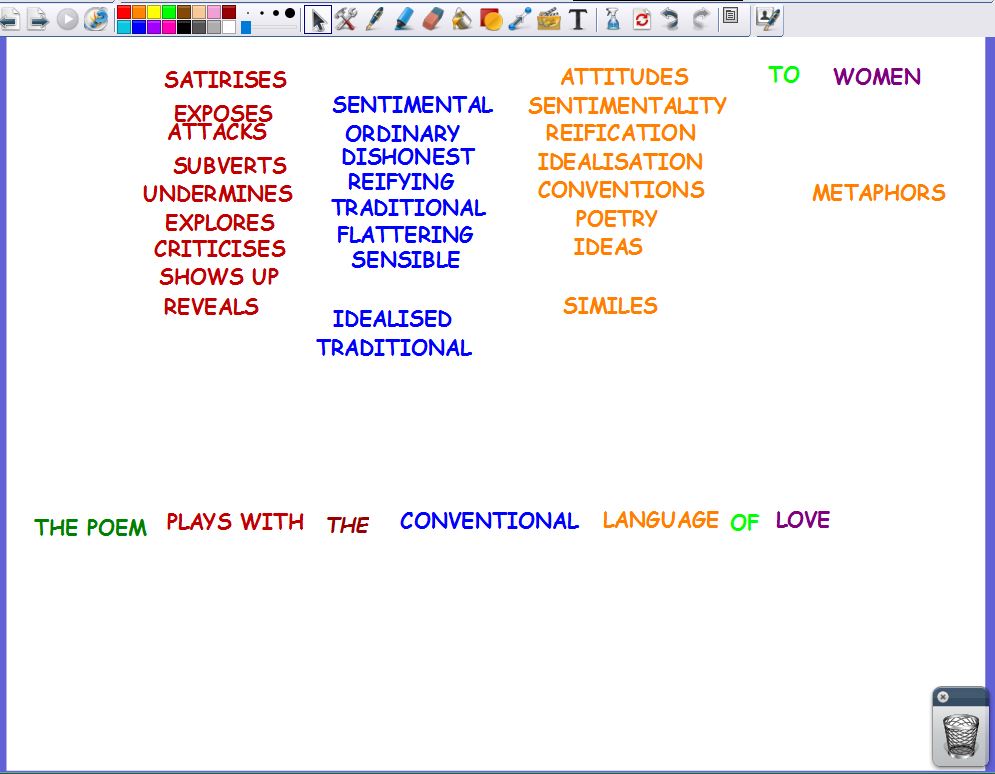Image resolution: width=995 pixels, height=774 pixels.
Task: Pick the Eraser tool
Action: point(432,19)
